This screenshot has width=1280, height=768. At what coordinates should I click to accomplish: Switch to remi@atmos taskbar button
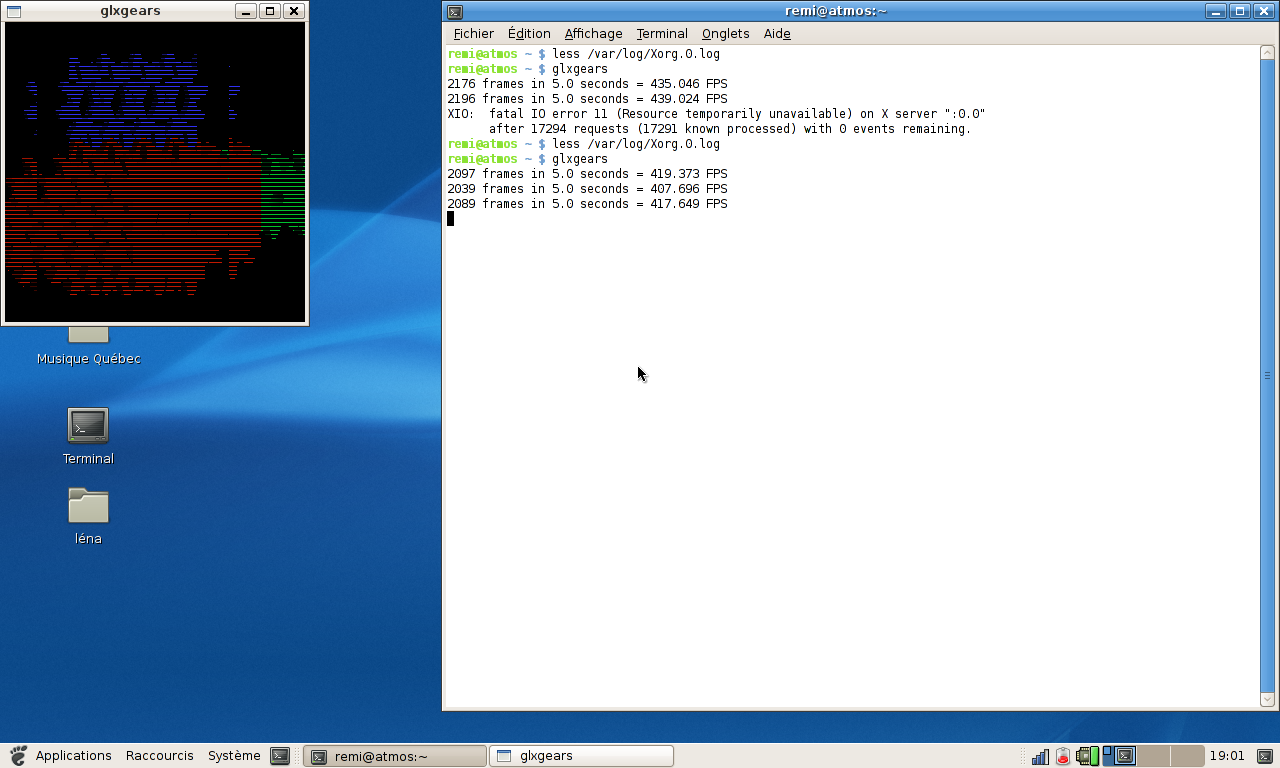click(394, 756)
